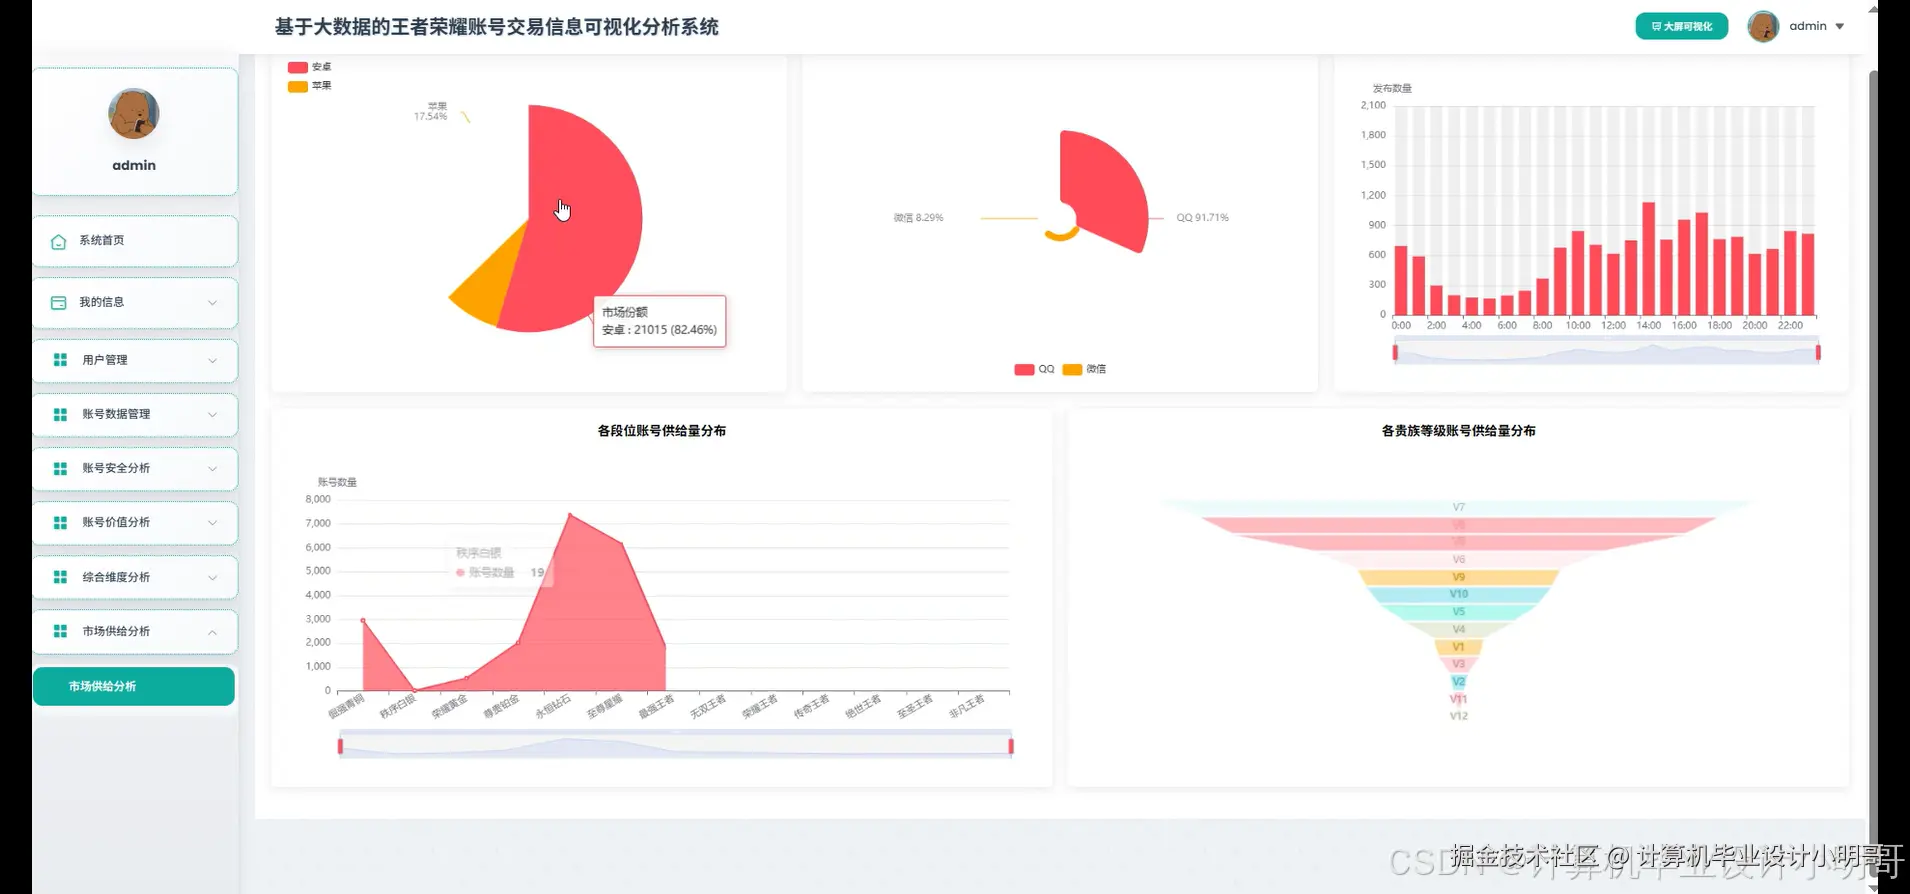The image size is (1910, 894).
Task: Click the 账号安全分析 grid icon
Action: [x=60, y=468]
